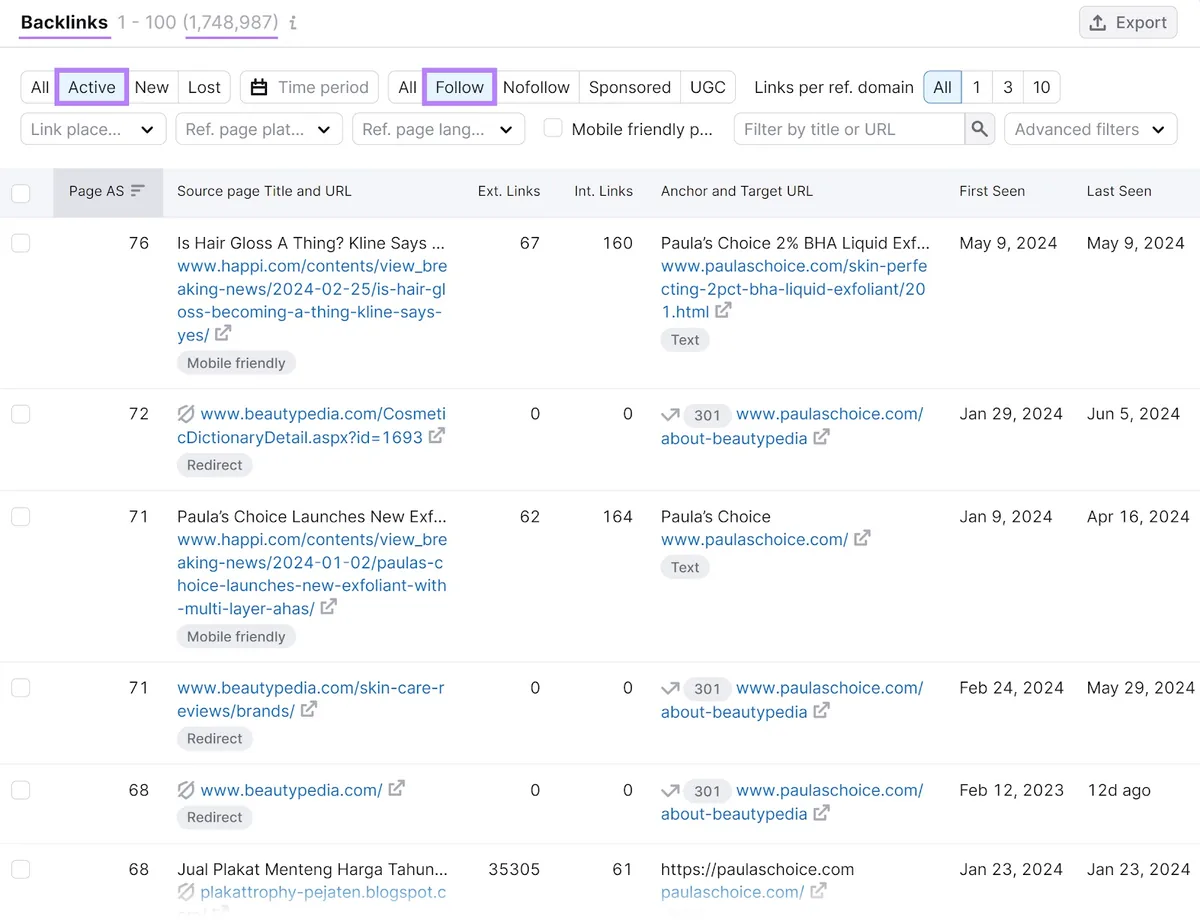Set links per ref. domain to 1
The image size is (1200, 923).
click(977, 87)
